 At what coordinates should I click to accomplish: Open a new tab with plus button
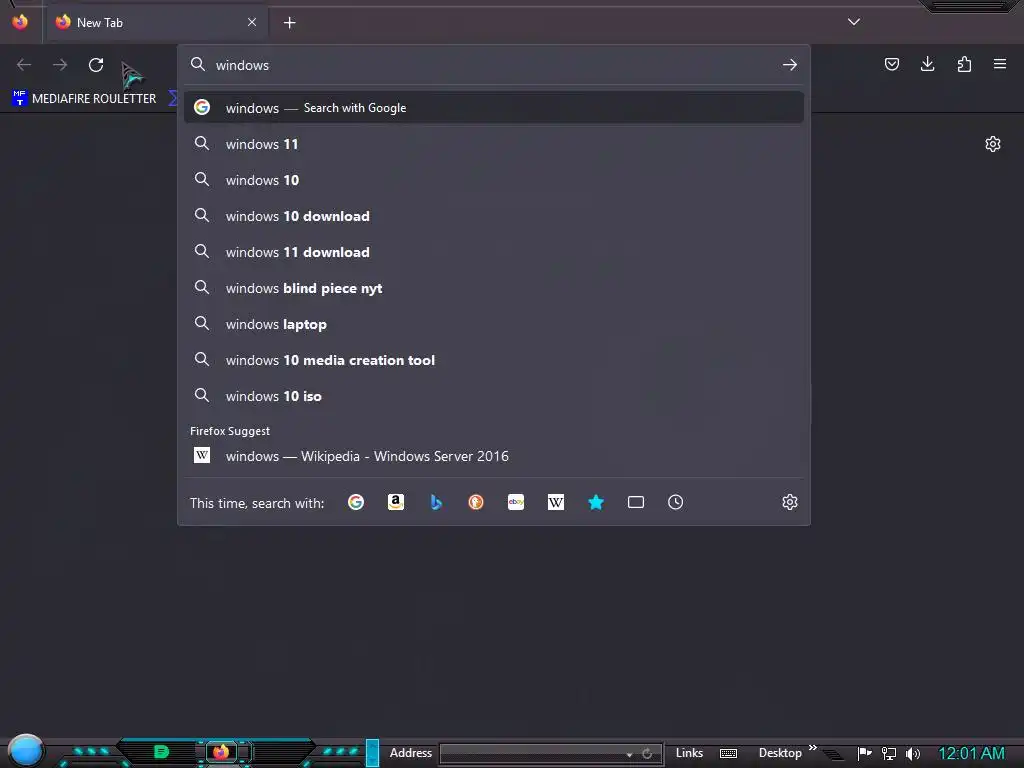(289, 23)
